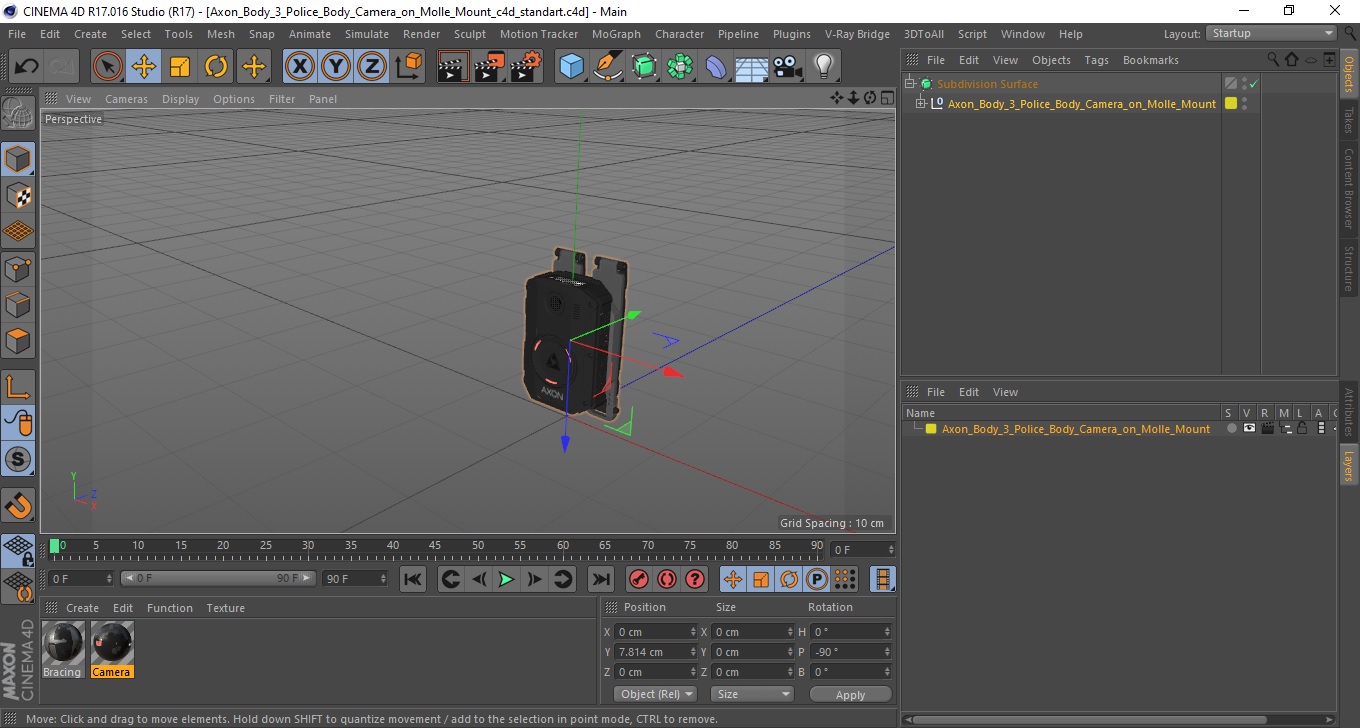Open viewport Cameras menu
1360x728 pixels.
pos(126,99)
